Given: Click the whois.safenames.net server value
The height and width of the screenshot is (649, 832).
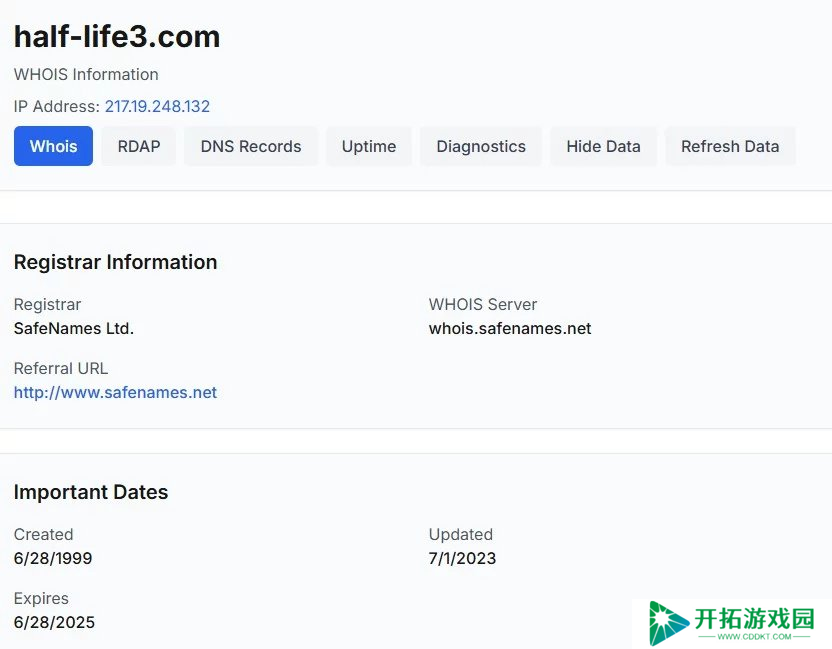Looking at the screenshot, I should [510, 328].
